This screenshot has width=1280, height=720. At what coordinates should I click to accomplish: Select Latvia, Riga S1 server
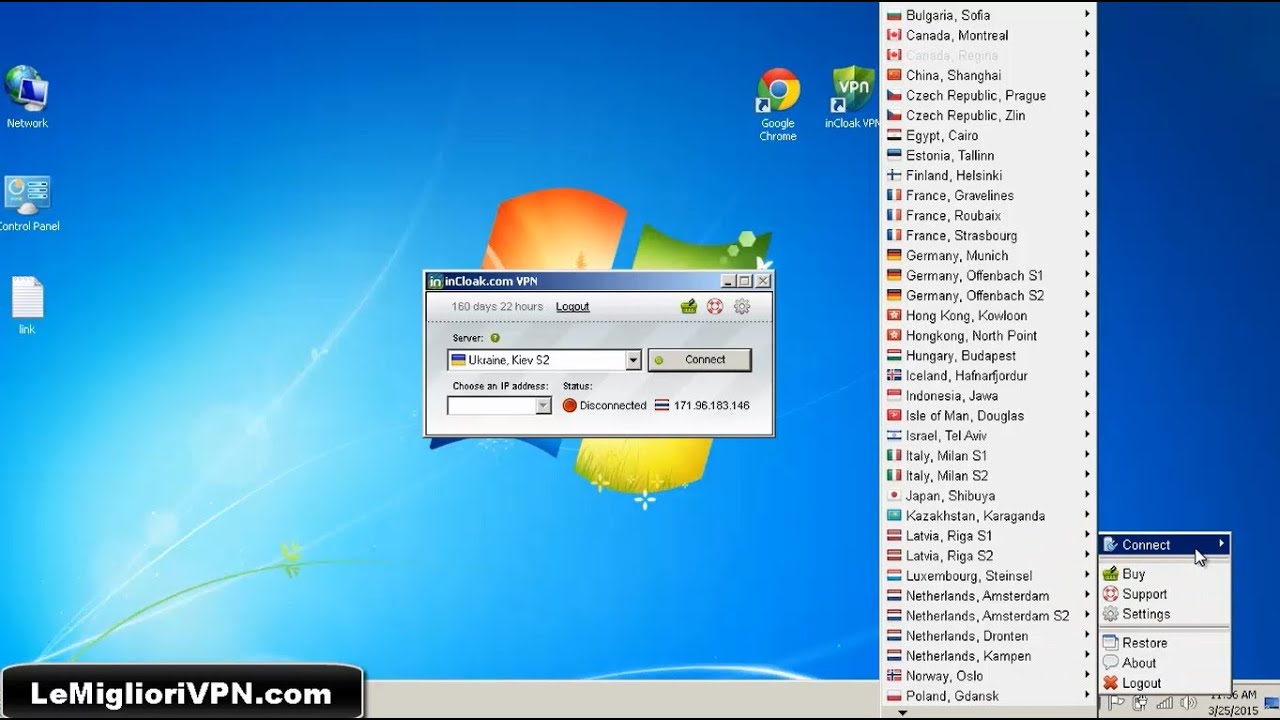(x=988, y=535)
